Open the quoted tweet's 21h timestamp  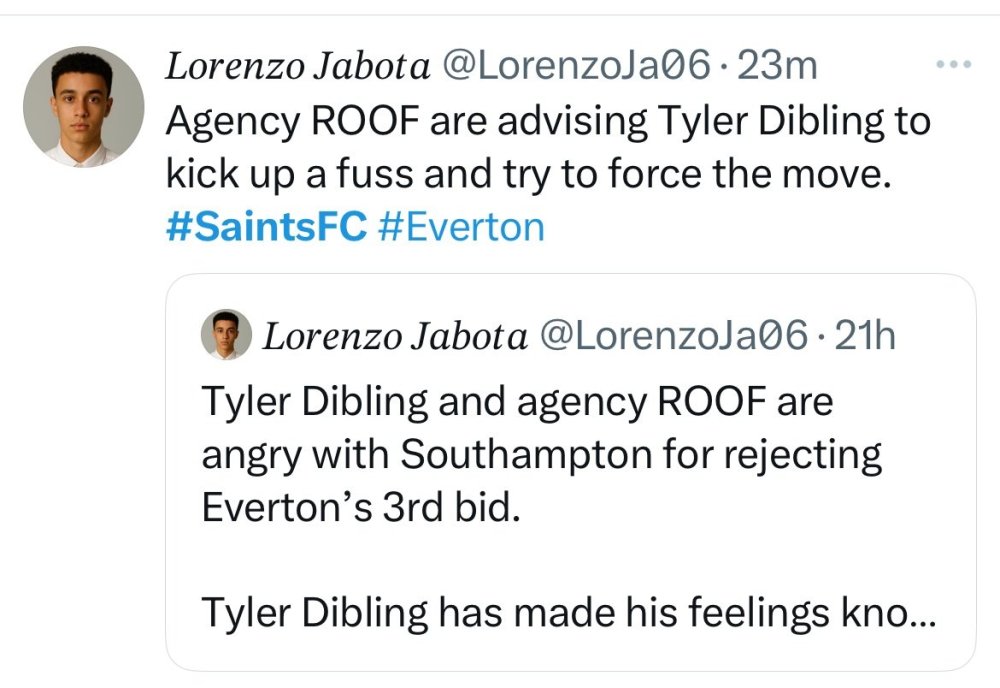click(865, 337)
